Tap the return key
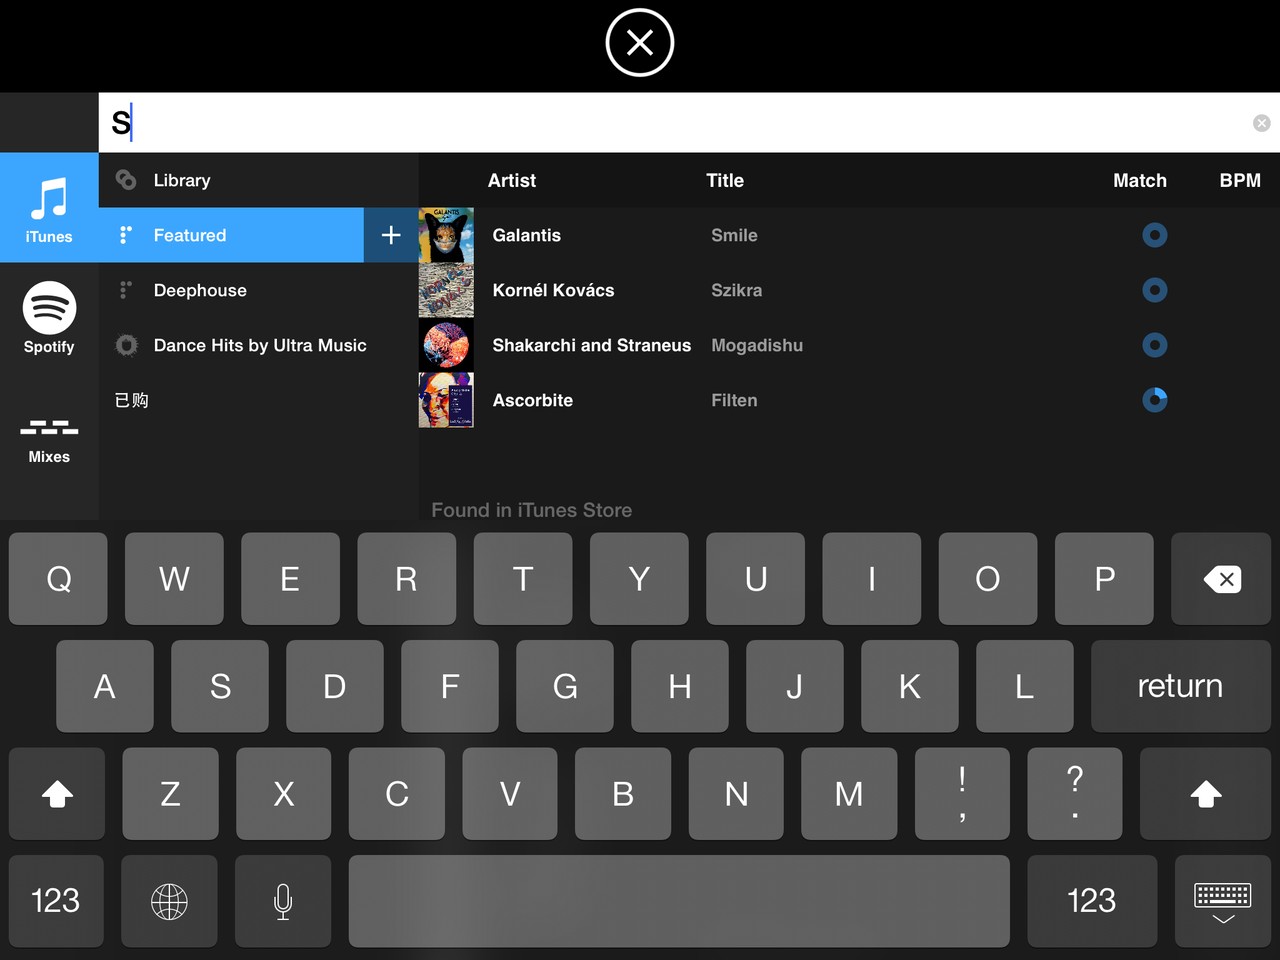The image size is (1280, 960). (1181, 686)
